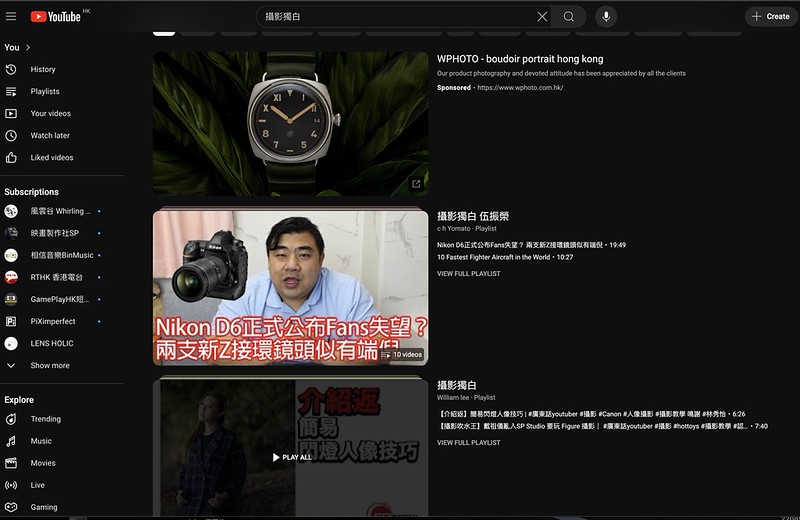Open the Your videos icon
Viewport: 800px width, 520px height.
point(11,113)
